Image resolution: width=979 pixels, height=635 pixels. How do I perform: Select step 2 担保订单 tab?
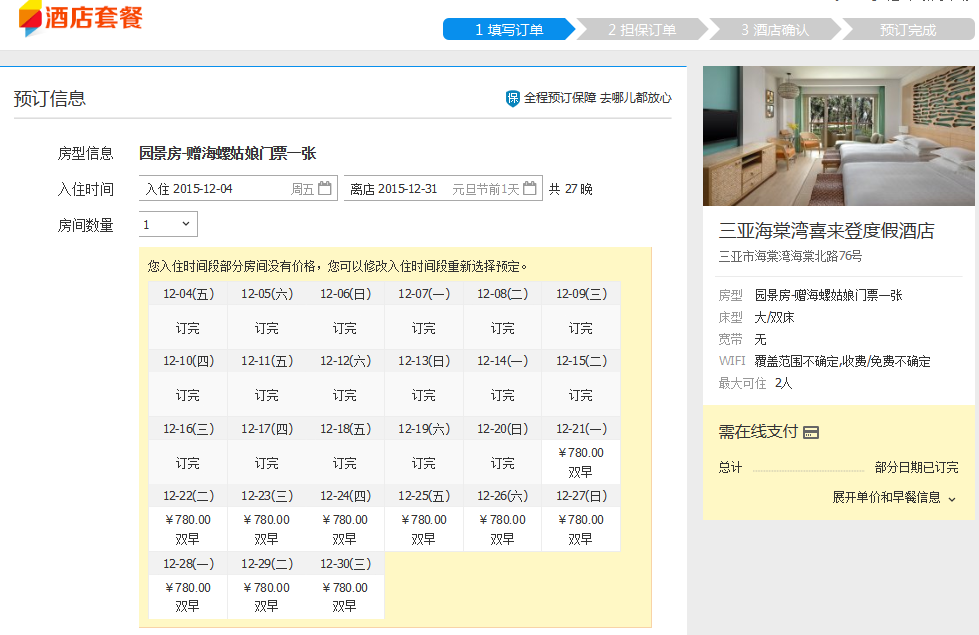(x=642, y=29)
